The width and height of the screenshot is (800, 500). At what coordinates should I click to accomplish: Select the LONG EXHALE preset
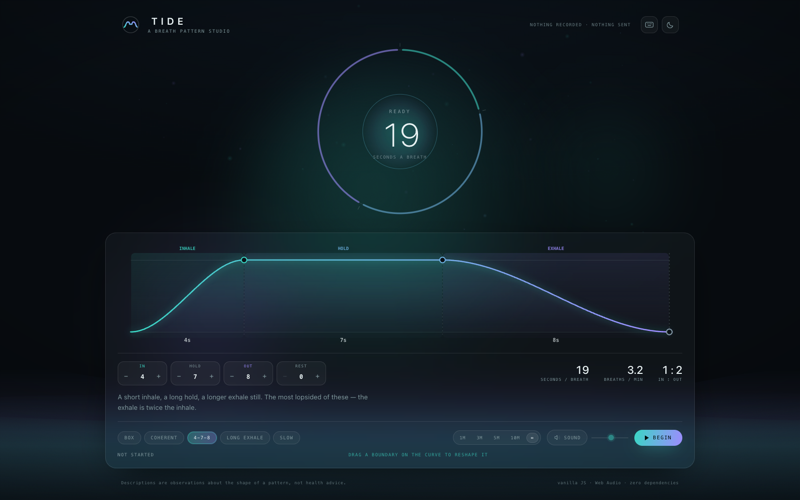[245, 438]
